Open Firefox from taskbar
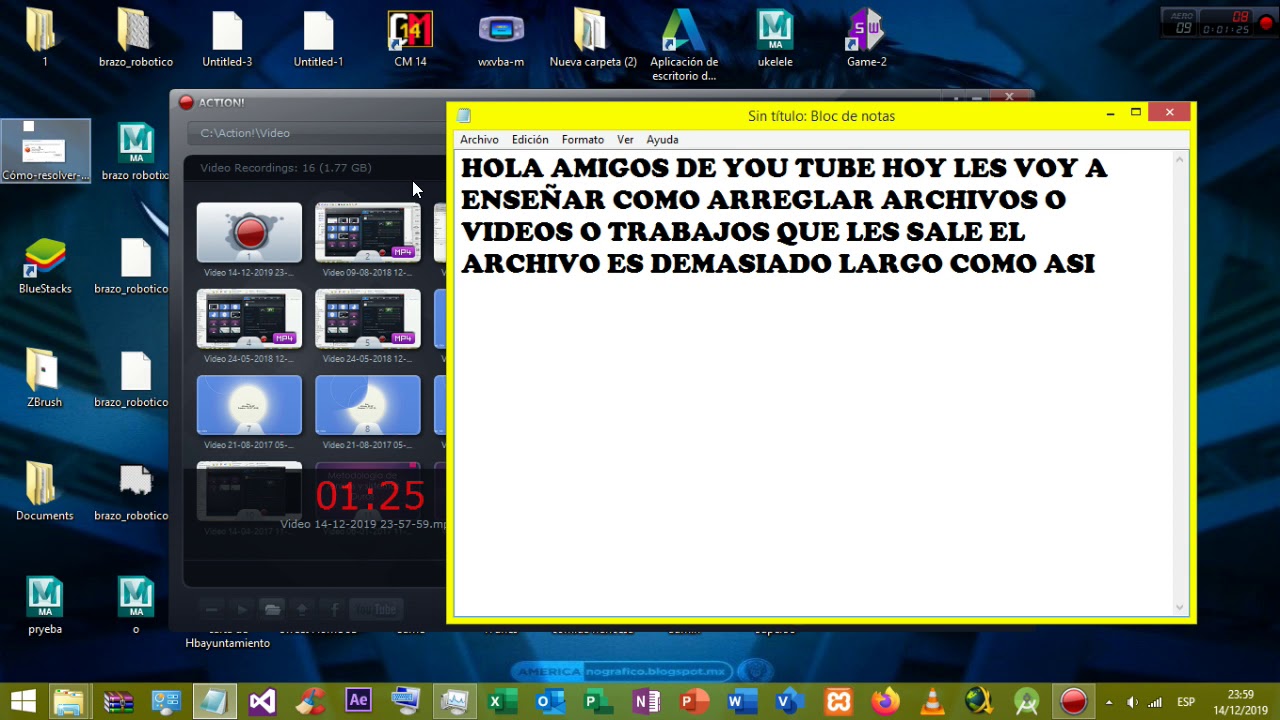Image resolution: width=1280 pixels, height=720 pixels. pyautogui.click(x=885, y=701)
